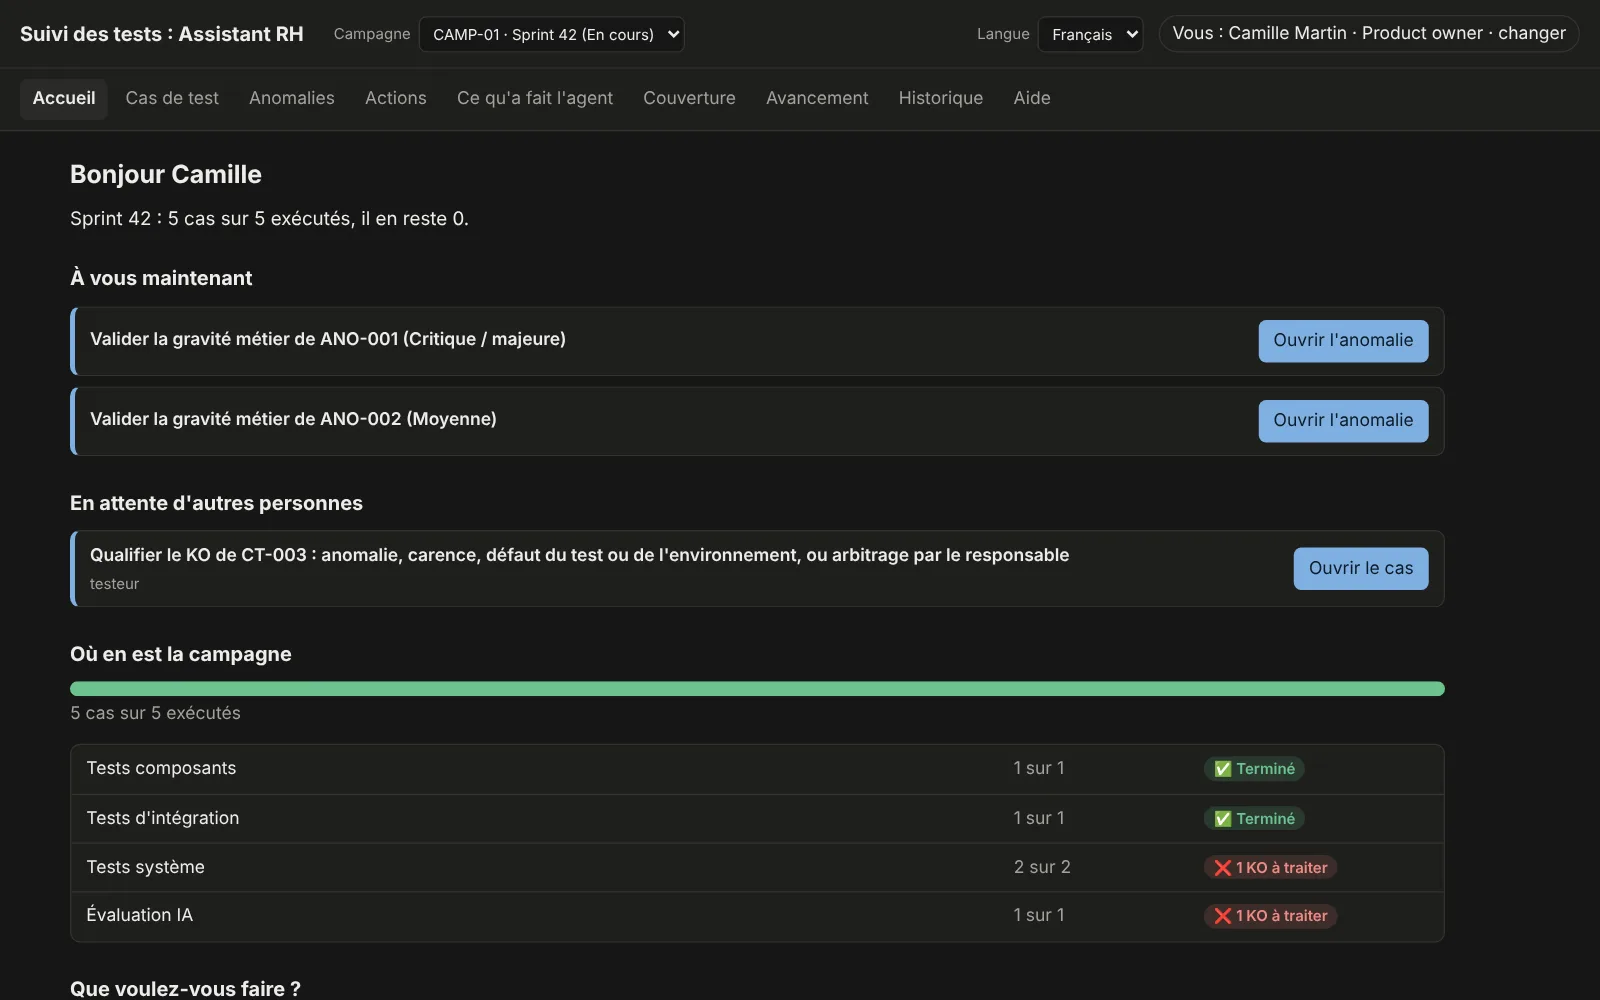The image size is (1600, 1000).
Task: Open the Avancement tab
Action: (817, 98)
